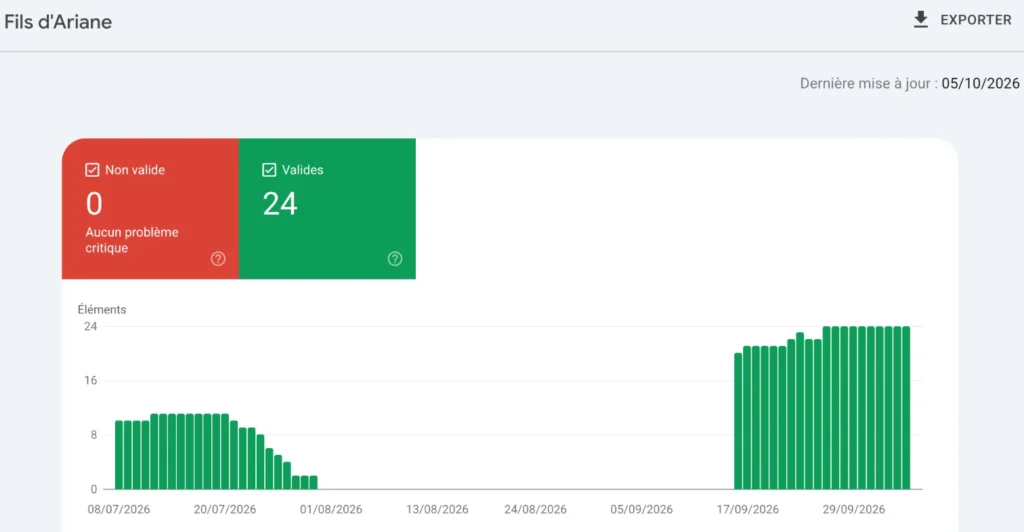Click the Éléments axis label
The width and height of the screenshot is (1024, 532).
102,309
